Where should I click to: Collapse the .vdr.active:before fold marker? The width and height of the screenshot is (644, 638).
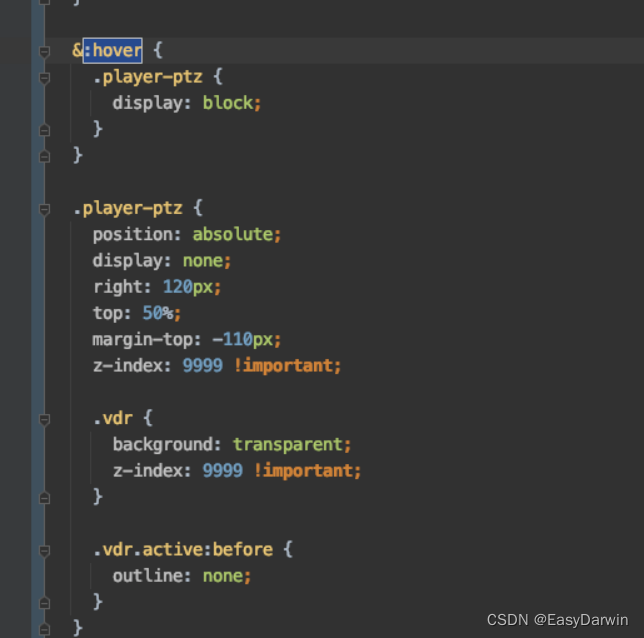pos(44,551)
